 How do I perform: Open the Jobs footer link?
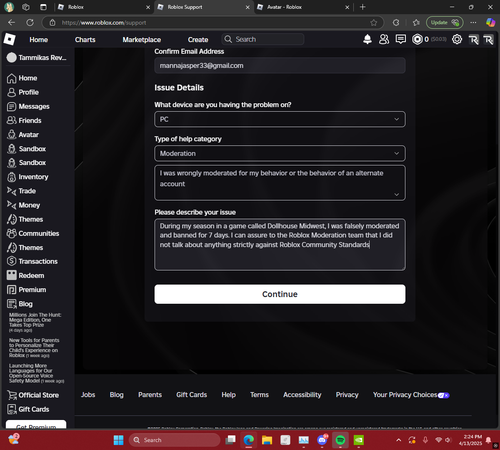(x=88, y=395)
